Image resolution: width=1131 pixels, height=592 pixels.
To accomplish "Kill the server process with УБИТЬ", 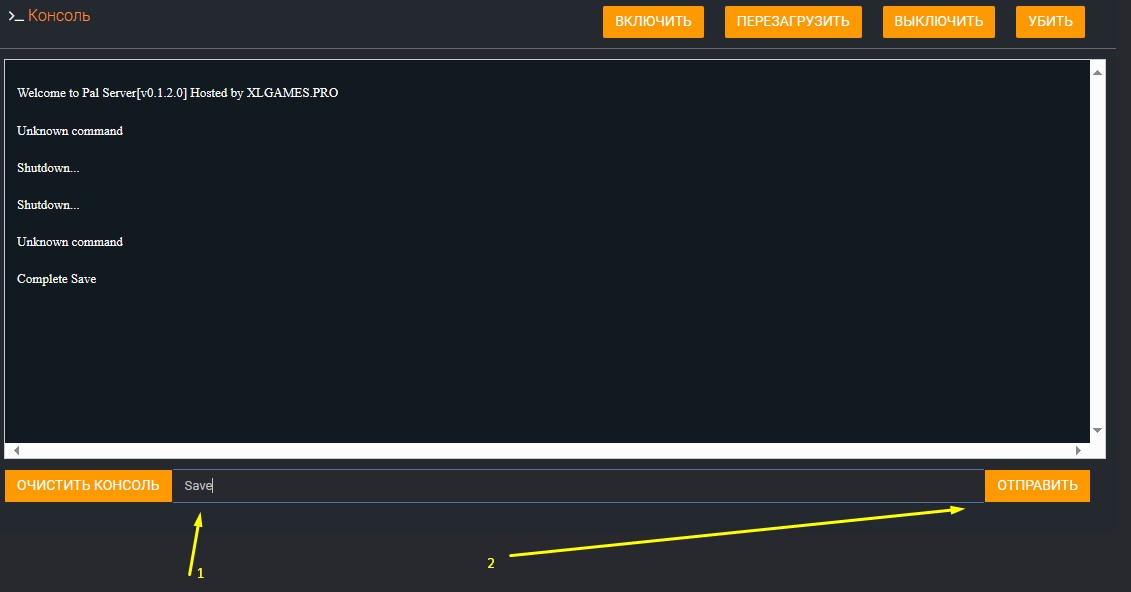I will coord(1050,21).
